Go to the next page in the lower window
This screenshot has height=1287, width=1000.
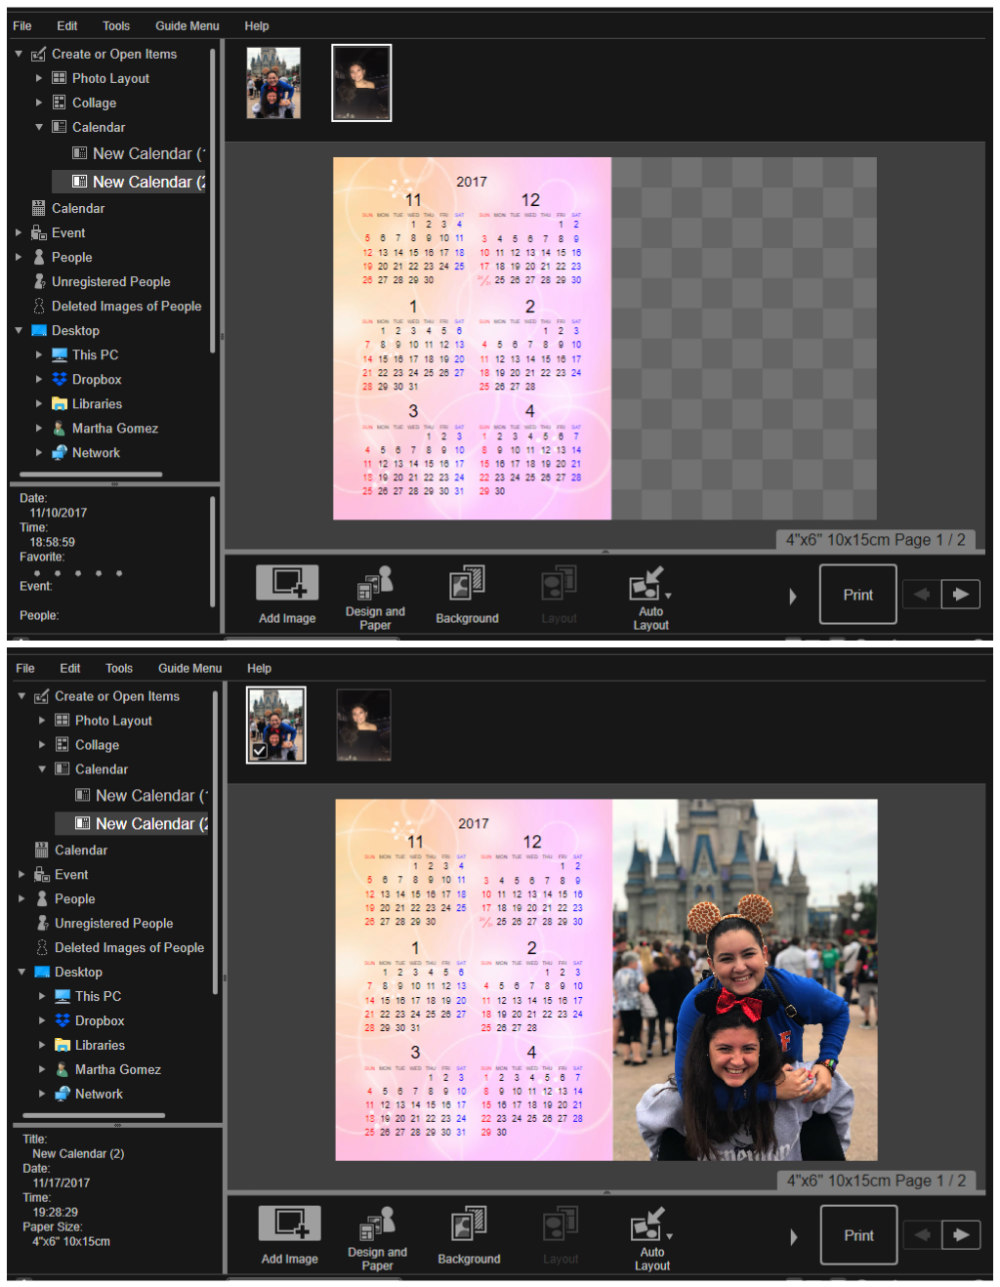tap(961, 1235)
